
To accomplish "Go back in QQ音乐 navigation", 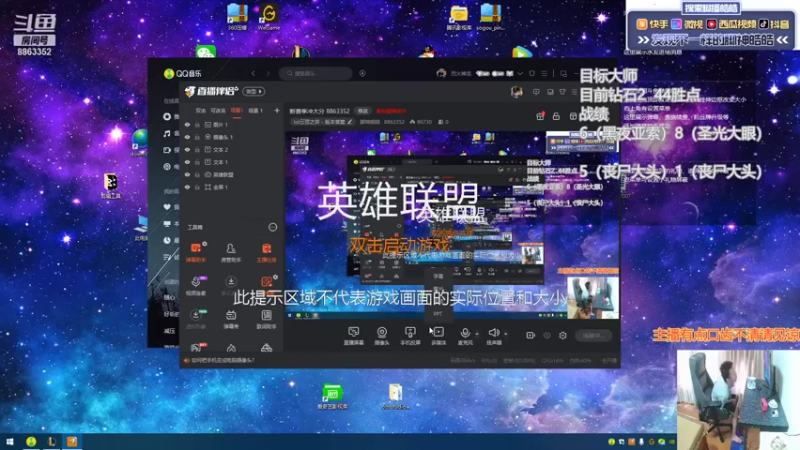I will pyautogui.click(x=253, y=73).
